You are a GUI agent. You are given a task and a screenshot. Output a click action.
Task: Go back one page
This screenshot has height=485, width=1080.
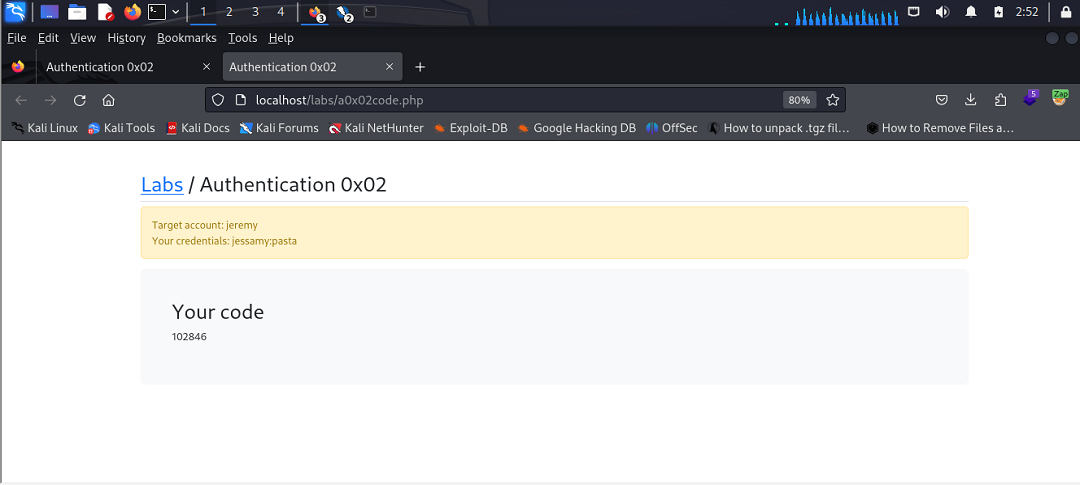pyautogui.click(x=21, y=100)
